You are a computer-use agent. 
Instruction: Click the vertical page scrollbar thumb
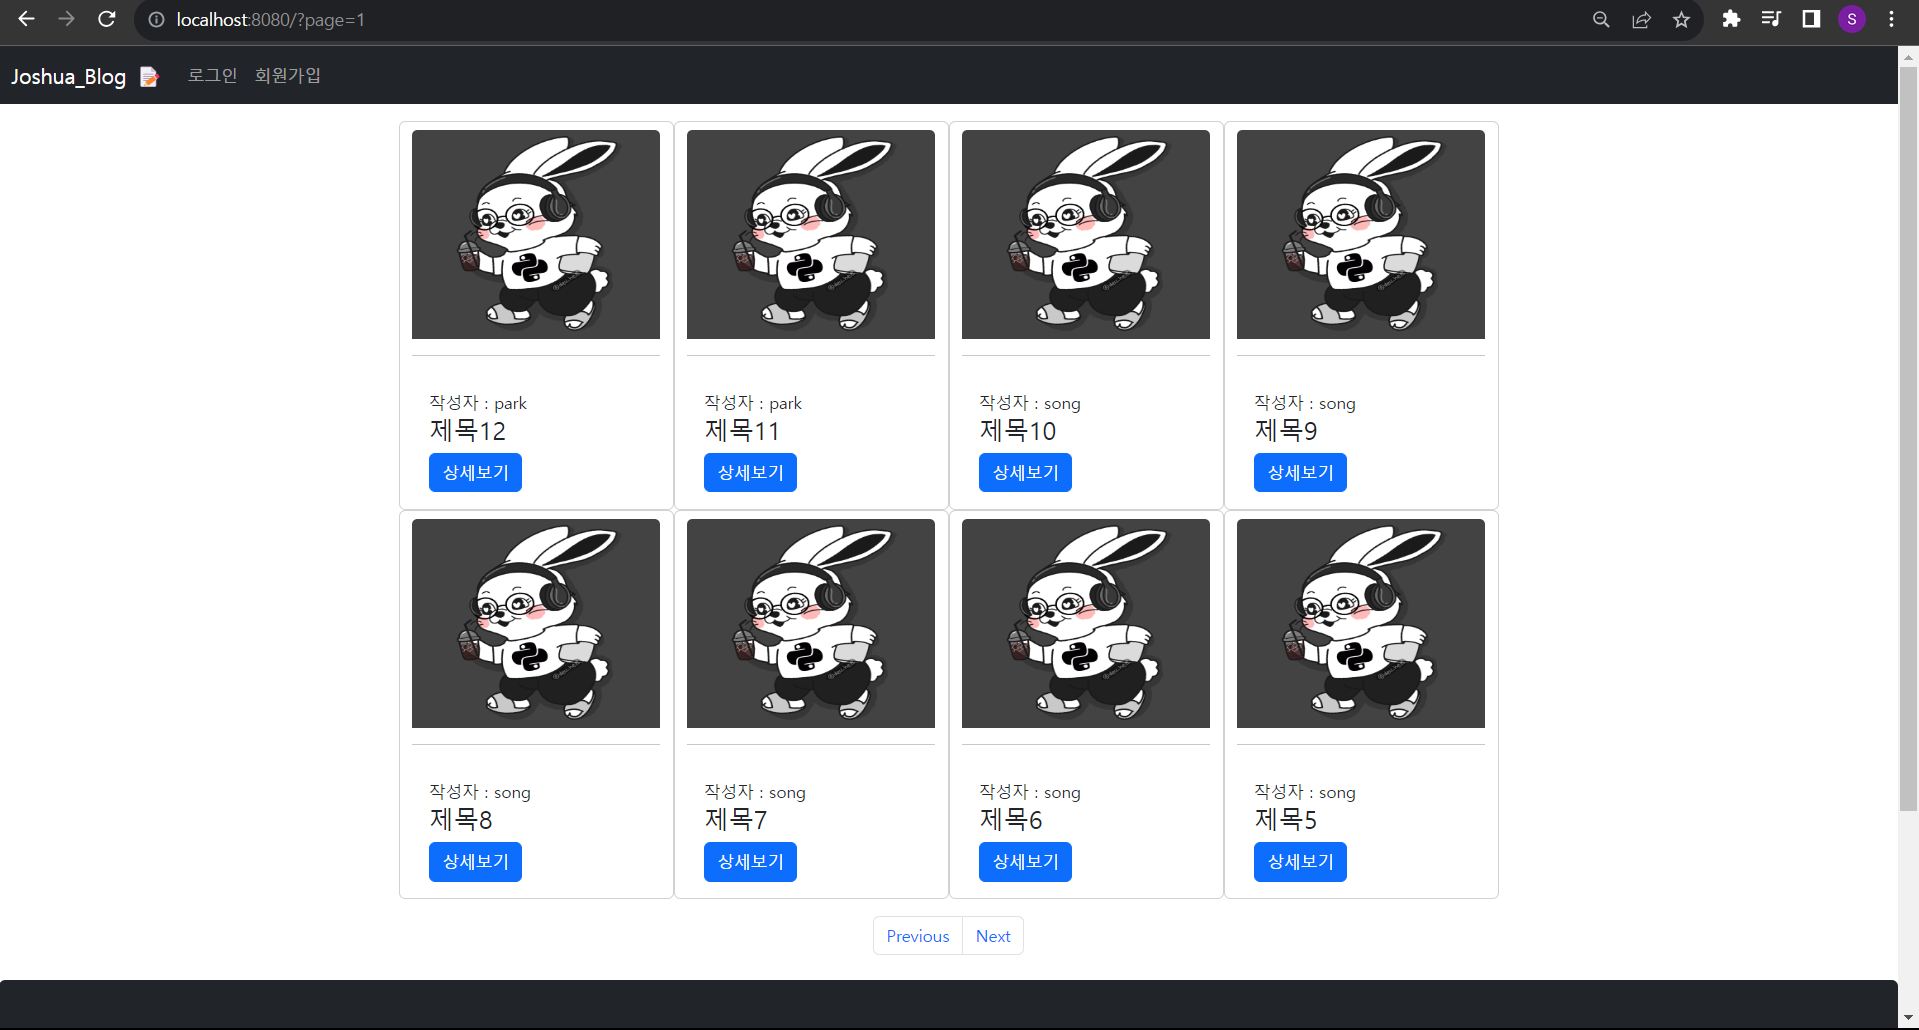(x=1908, y=438)
